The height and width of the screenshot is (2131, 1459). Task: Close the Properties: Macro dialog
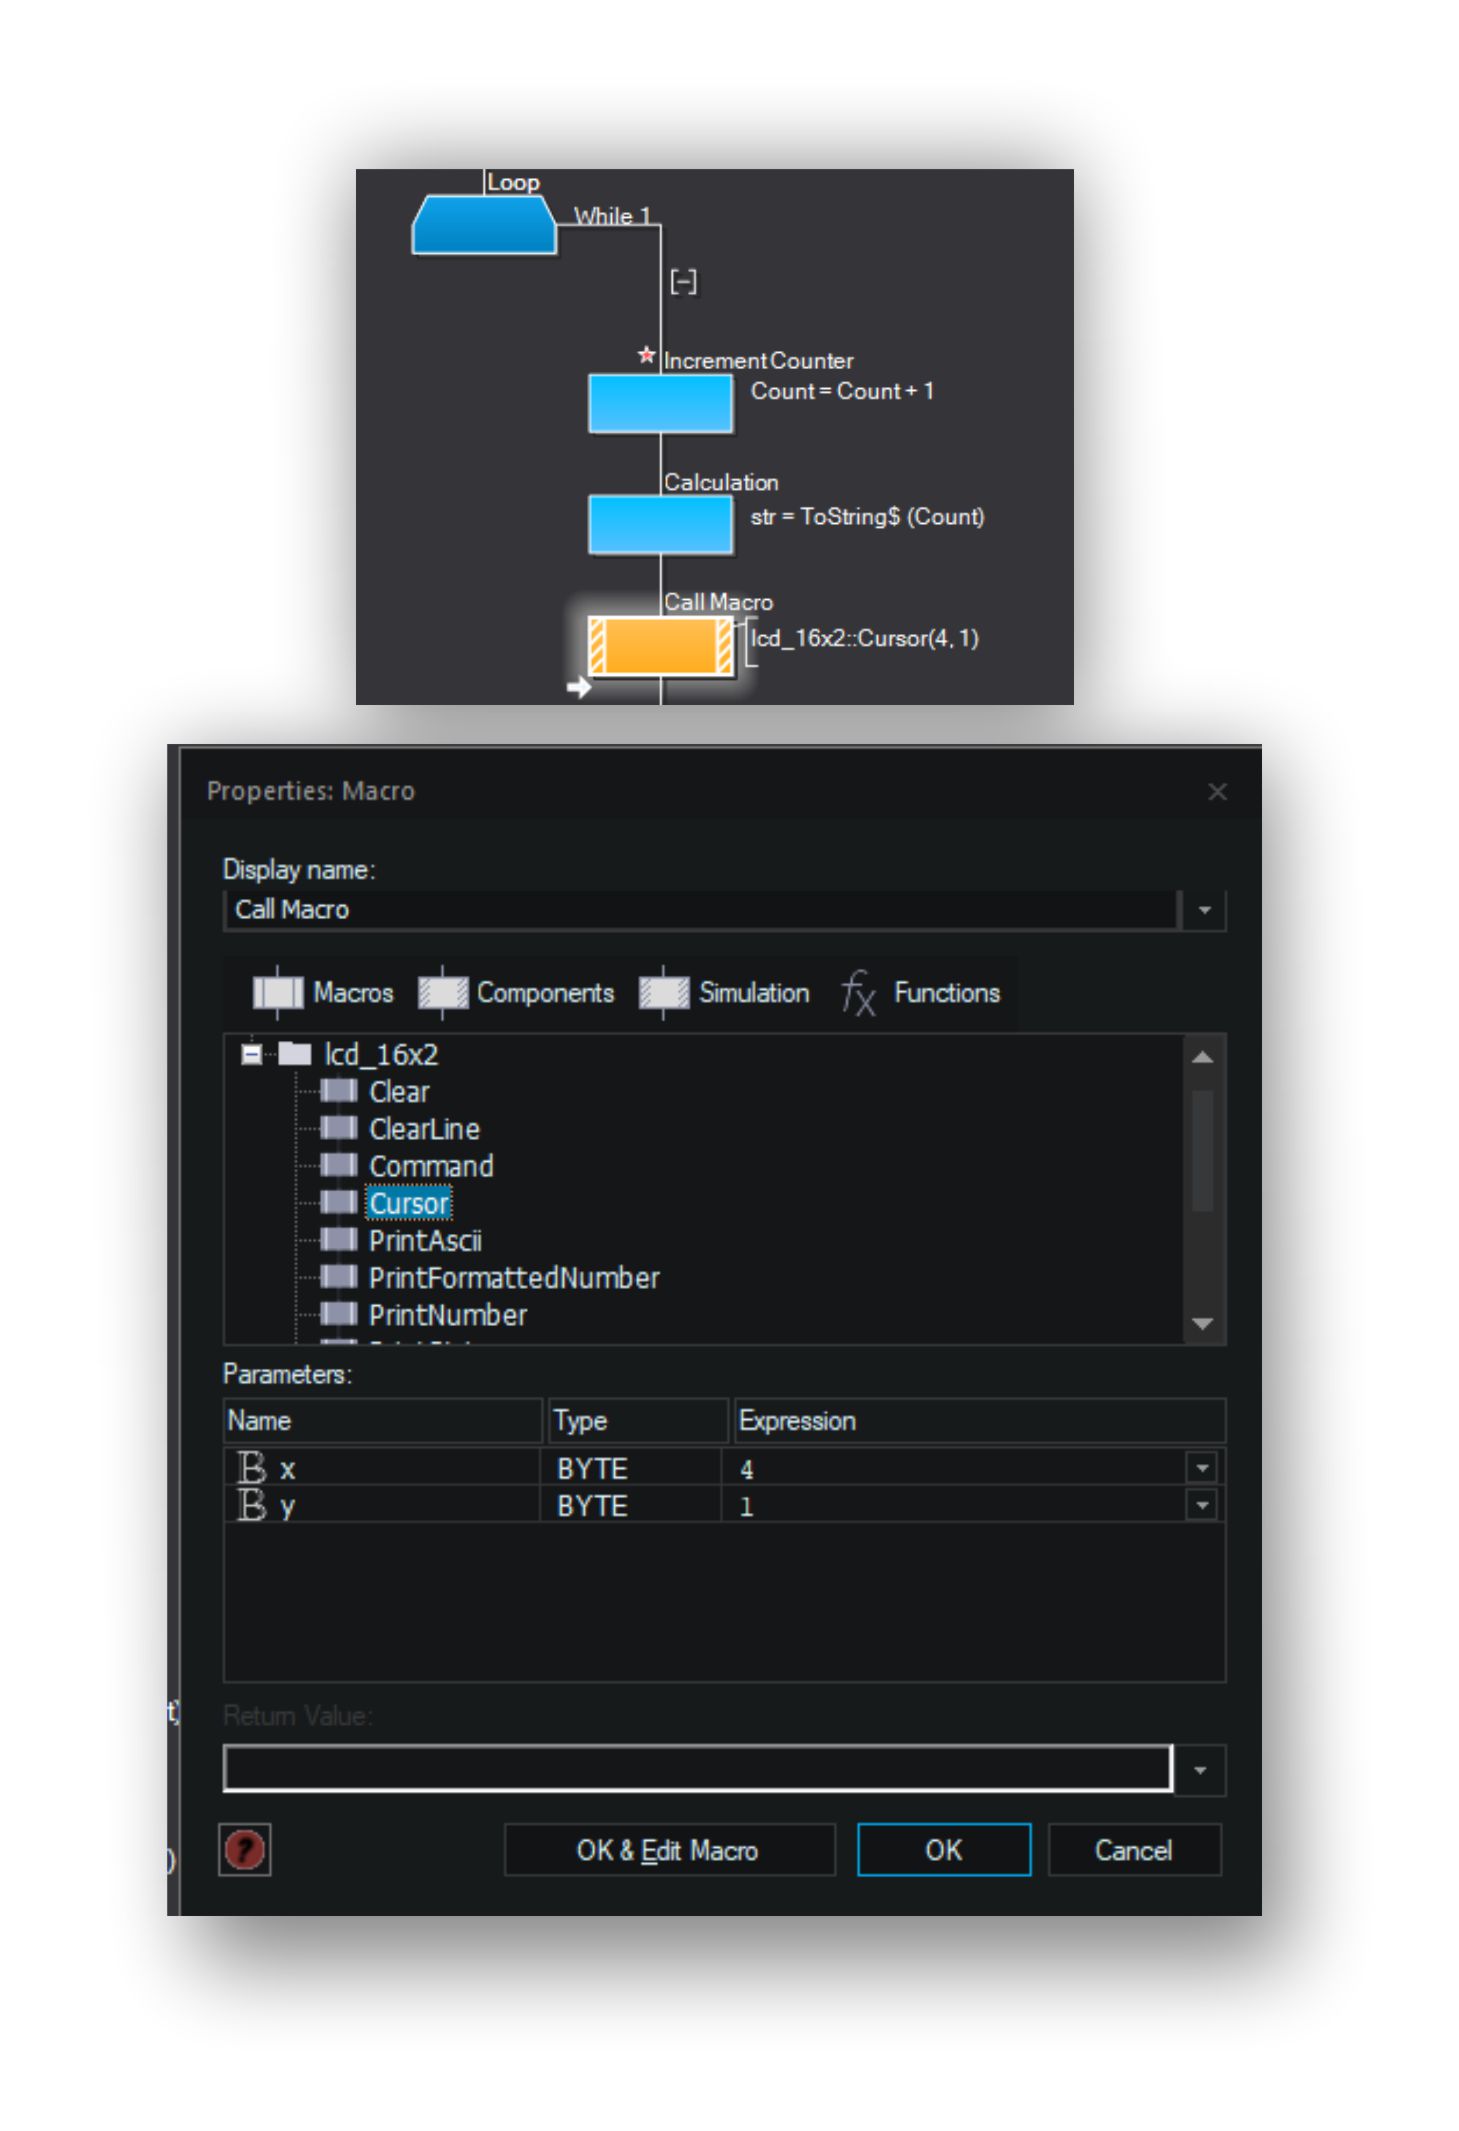pos(1217,792)
